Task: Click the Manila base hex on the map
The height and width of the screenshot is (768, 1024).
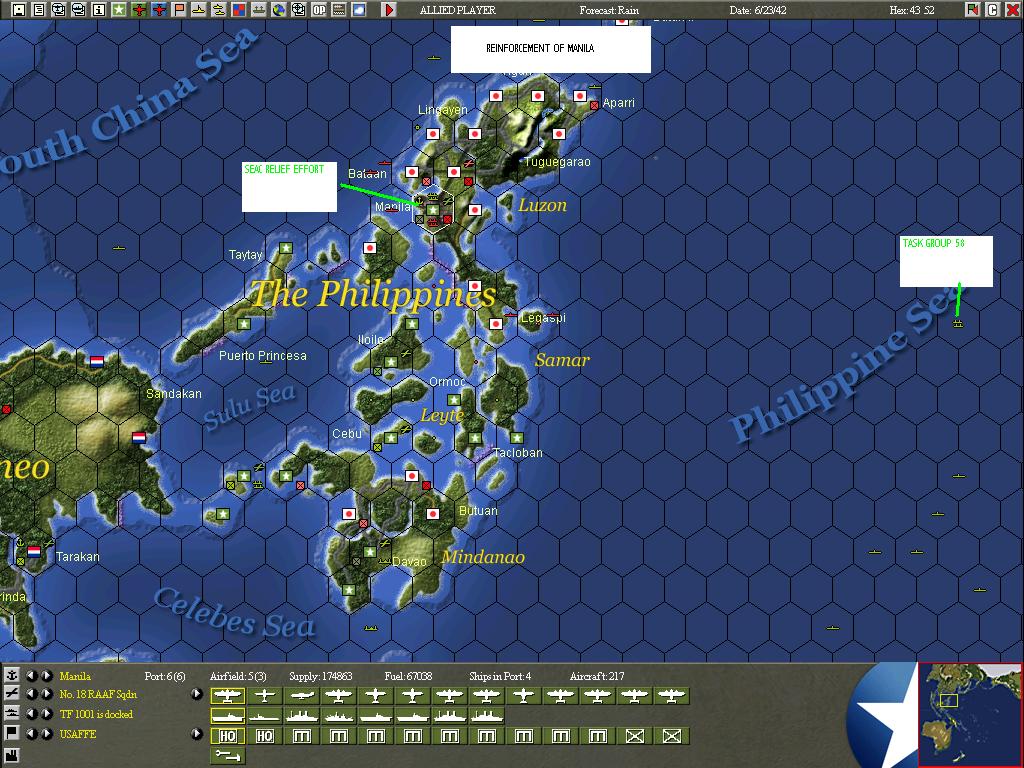Action: (432, 209)
